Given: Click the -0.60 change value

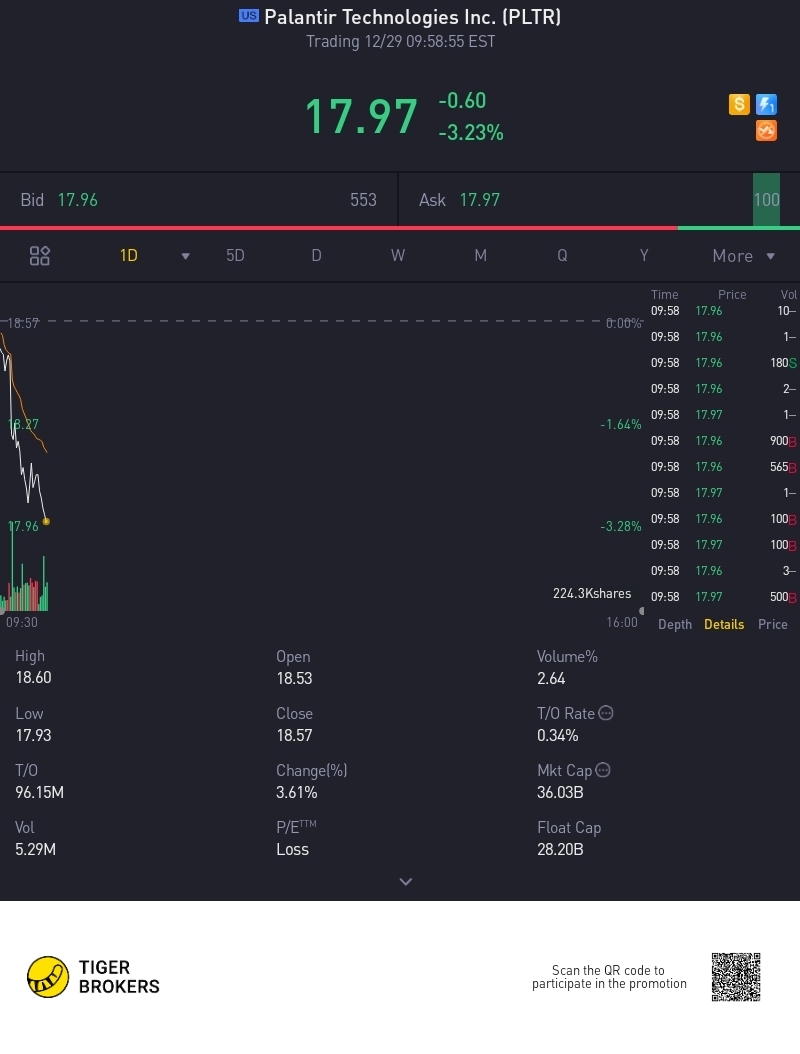Looking at the screenshot, I should tap(462, 100).
